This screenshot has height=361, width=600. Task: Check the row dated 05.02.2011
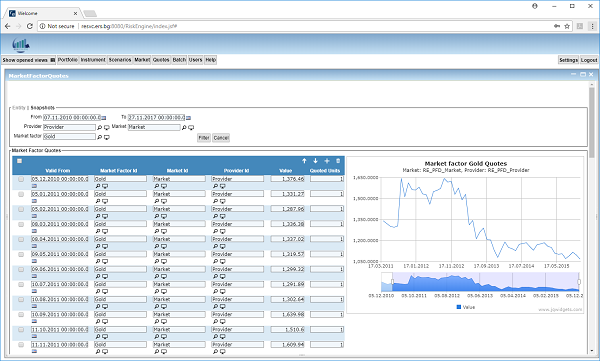pyautogui.click(x=21, y=209)
